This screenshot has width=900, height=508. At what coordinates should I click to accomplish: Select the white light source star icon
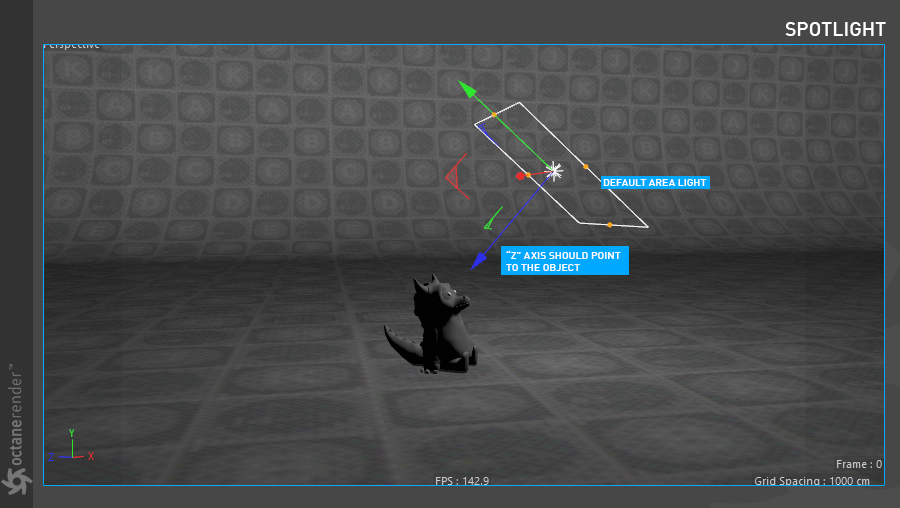click(x=553, y=171)
